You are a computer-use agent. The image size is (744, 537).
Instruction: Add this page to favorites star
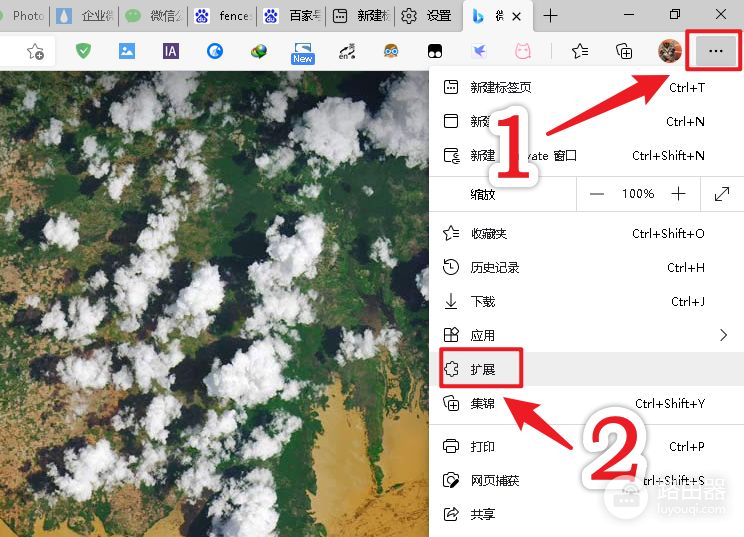[35, 52]
